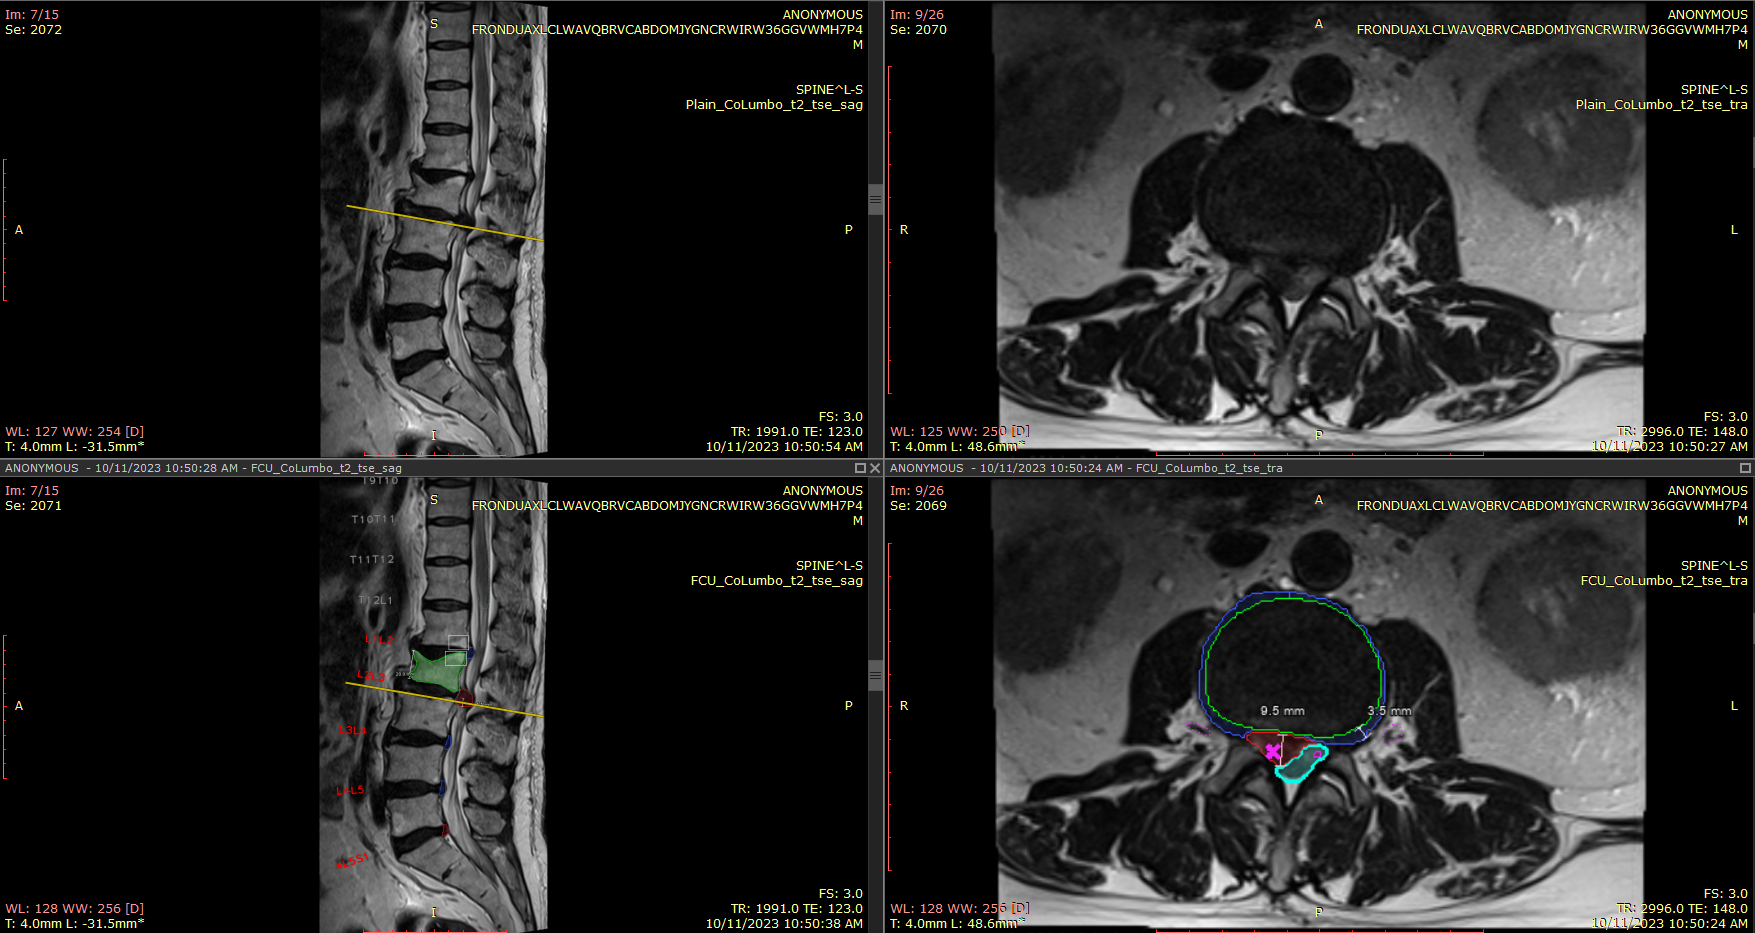
Task: Click the dark red marker on the sagittal yellow line
Action: pos(465,696)
